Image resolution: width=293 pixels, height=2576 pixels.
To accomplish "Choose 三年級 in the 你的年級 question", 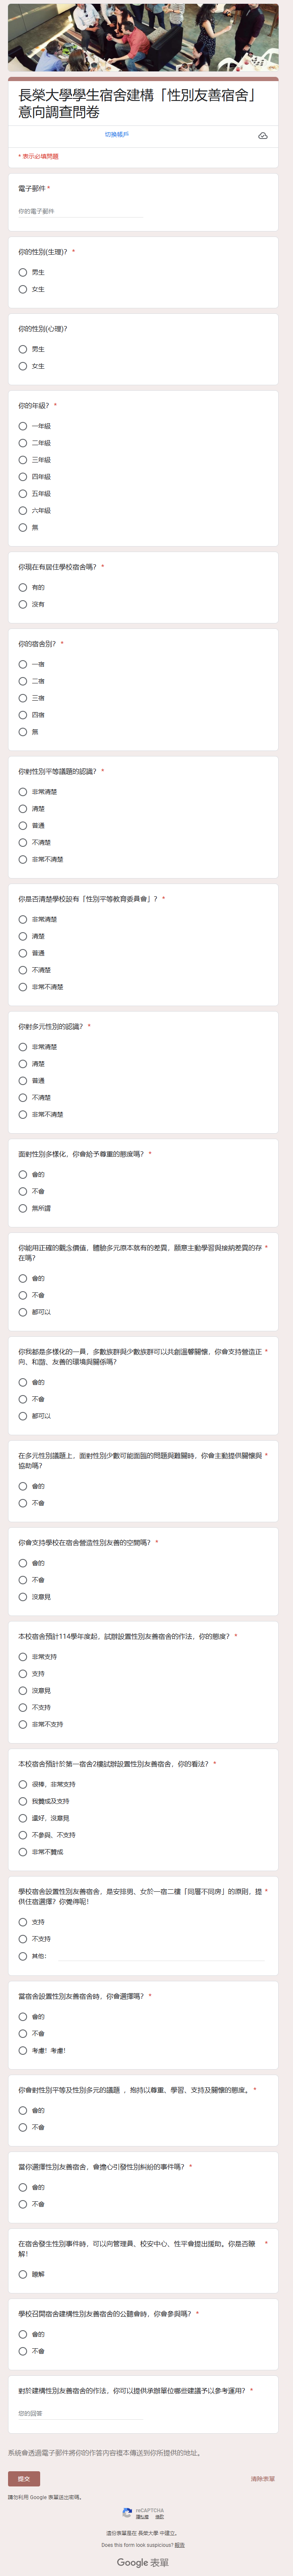I will tap(23, 460).
